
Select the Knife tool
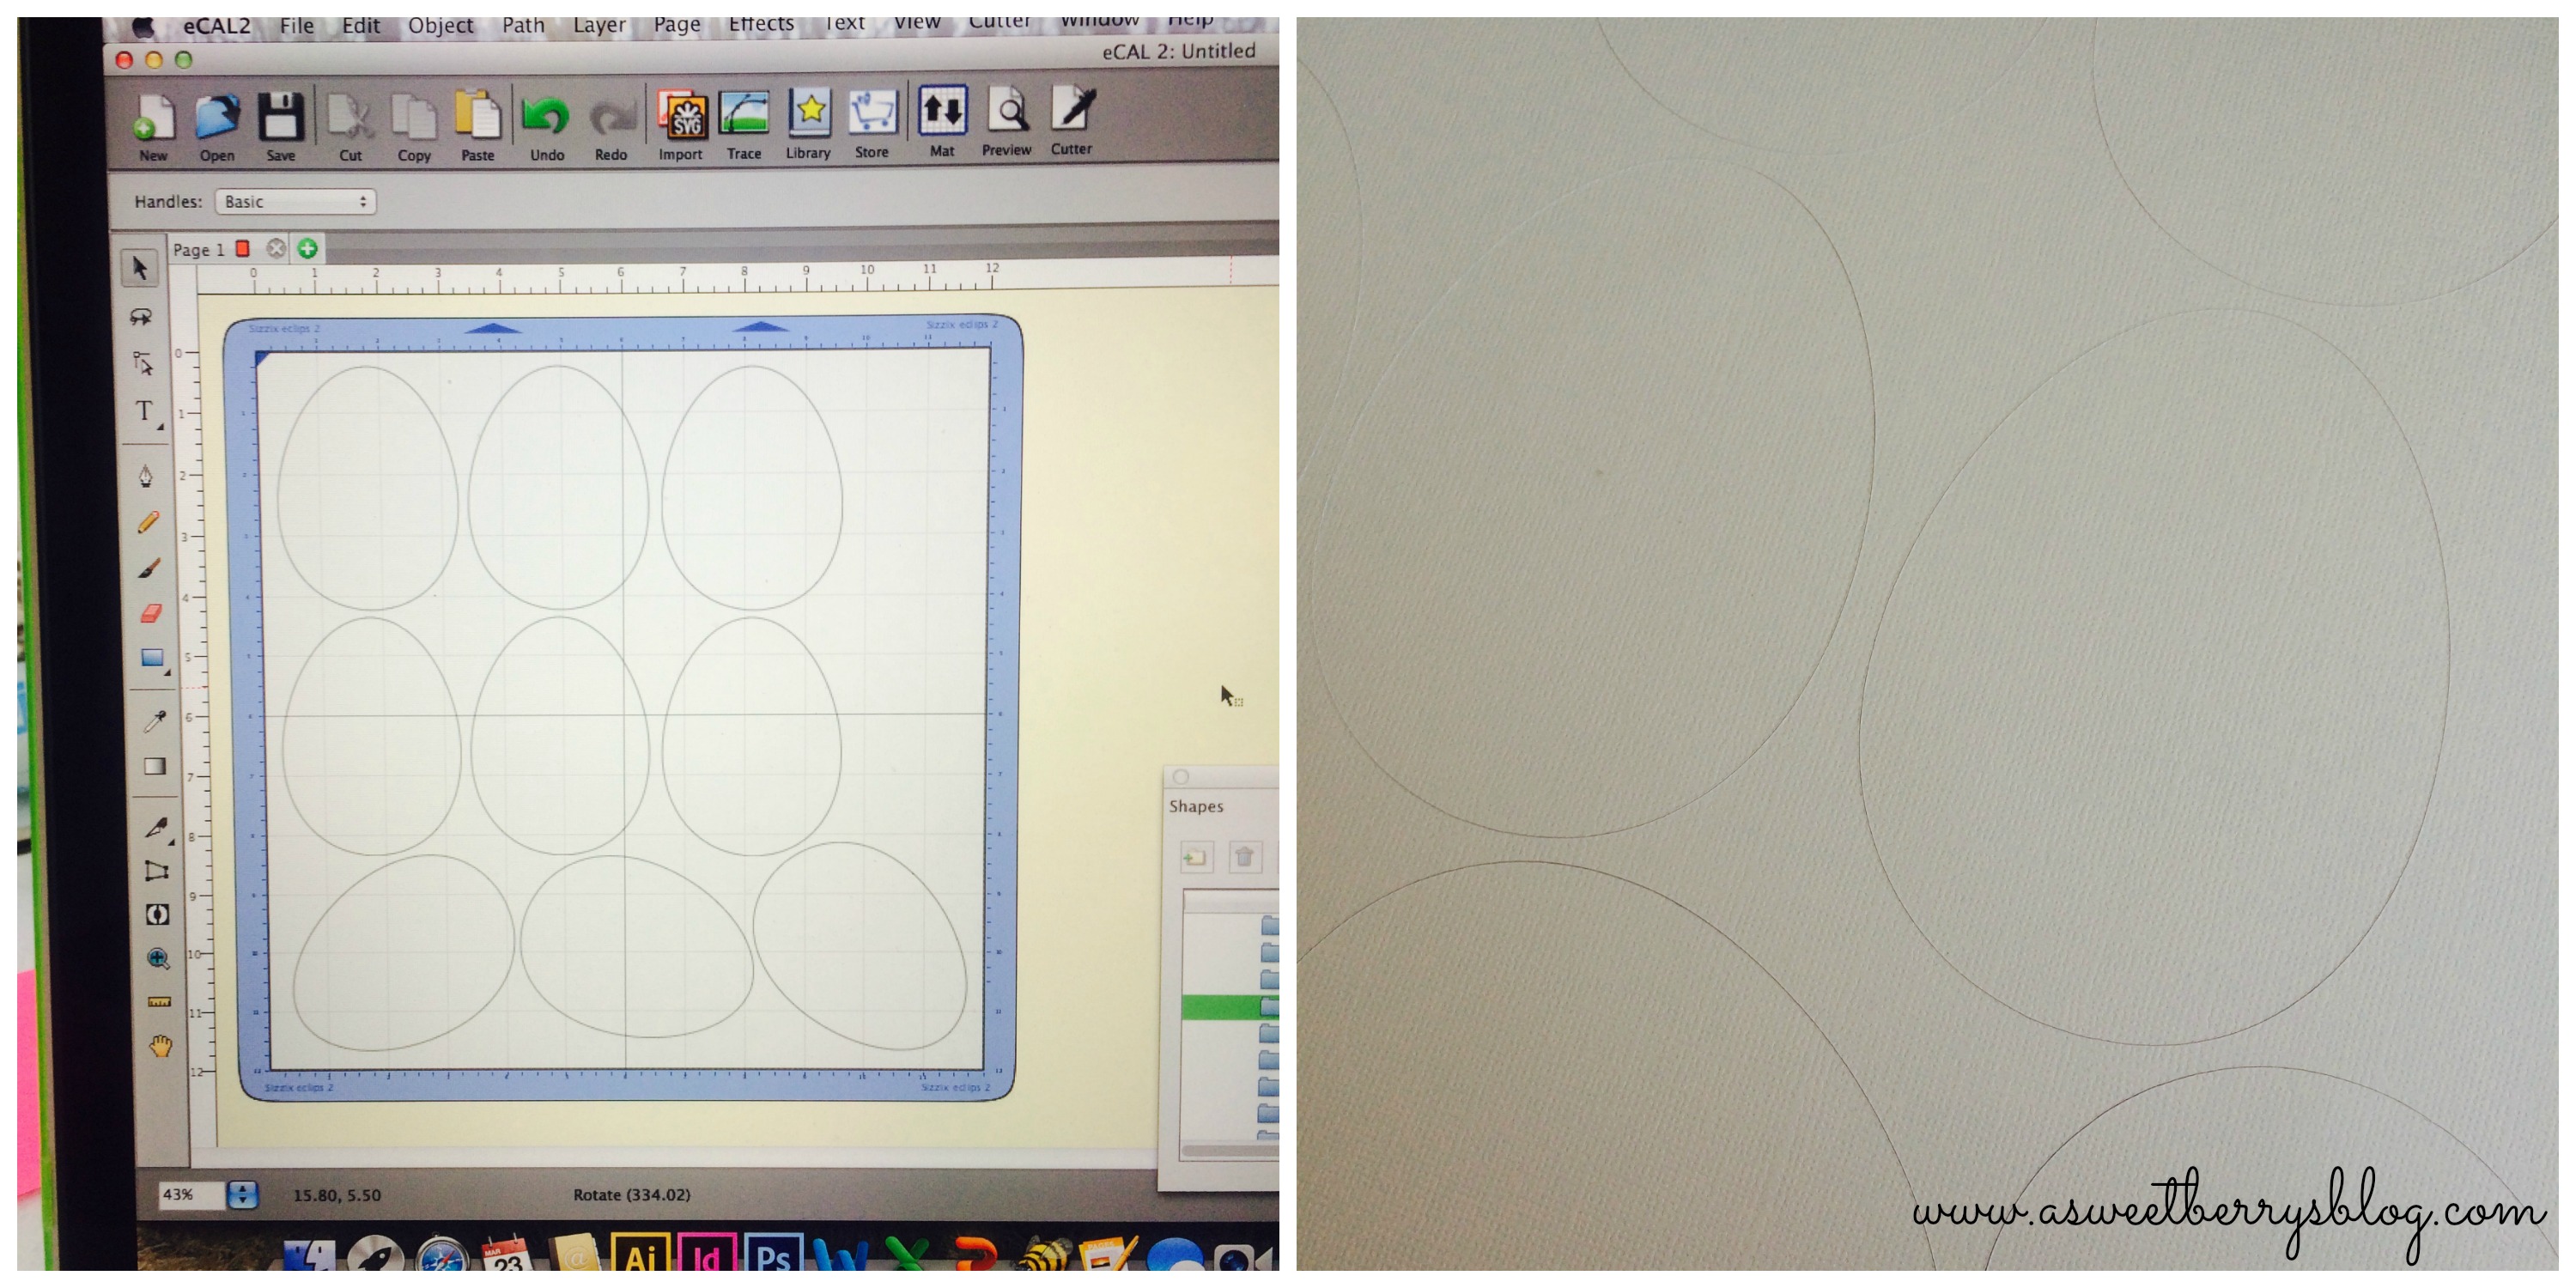(x=157, y=827)
